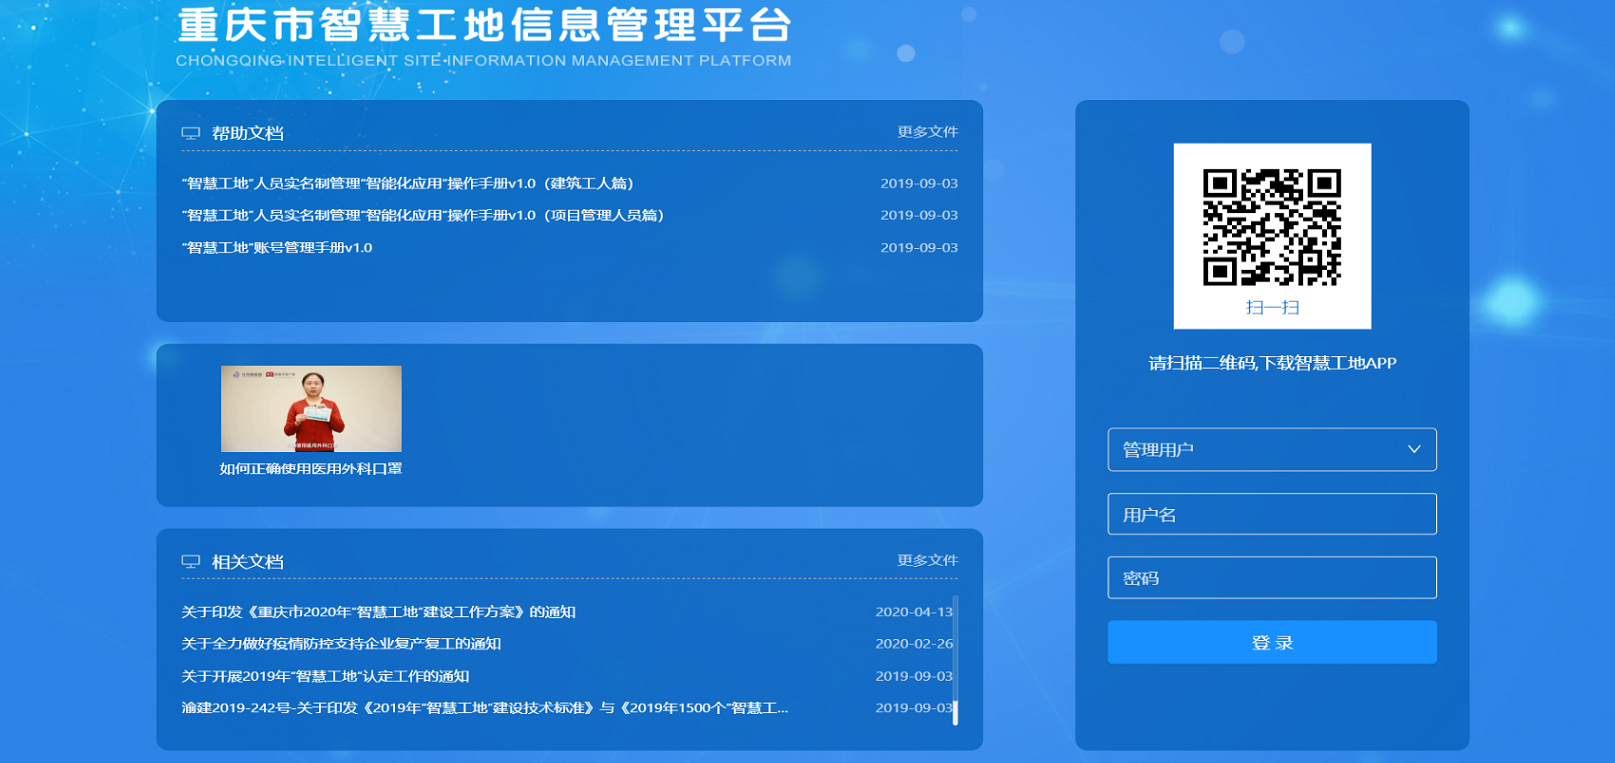Viewport: 1615px width, 763px height.
Task: Open the 管理用户 user type dropdown
Action: pyautogui.click(x=1272, y=449)
